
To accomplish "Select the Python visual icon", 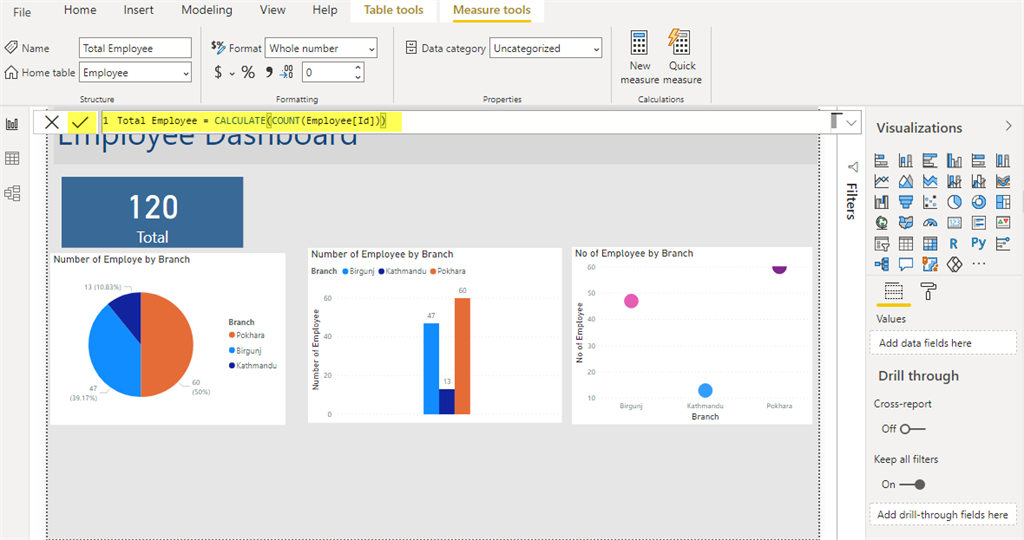I will [978, 243].
